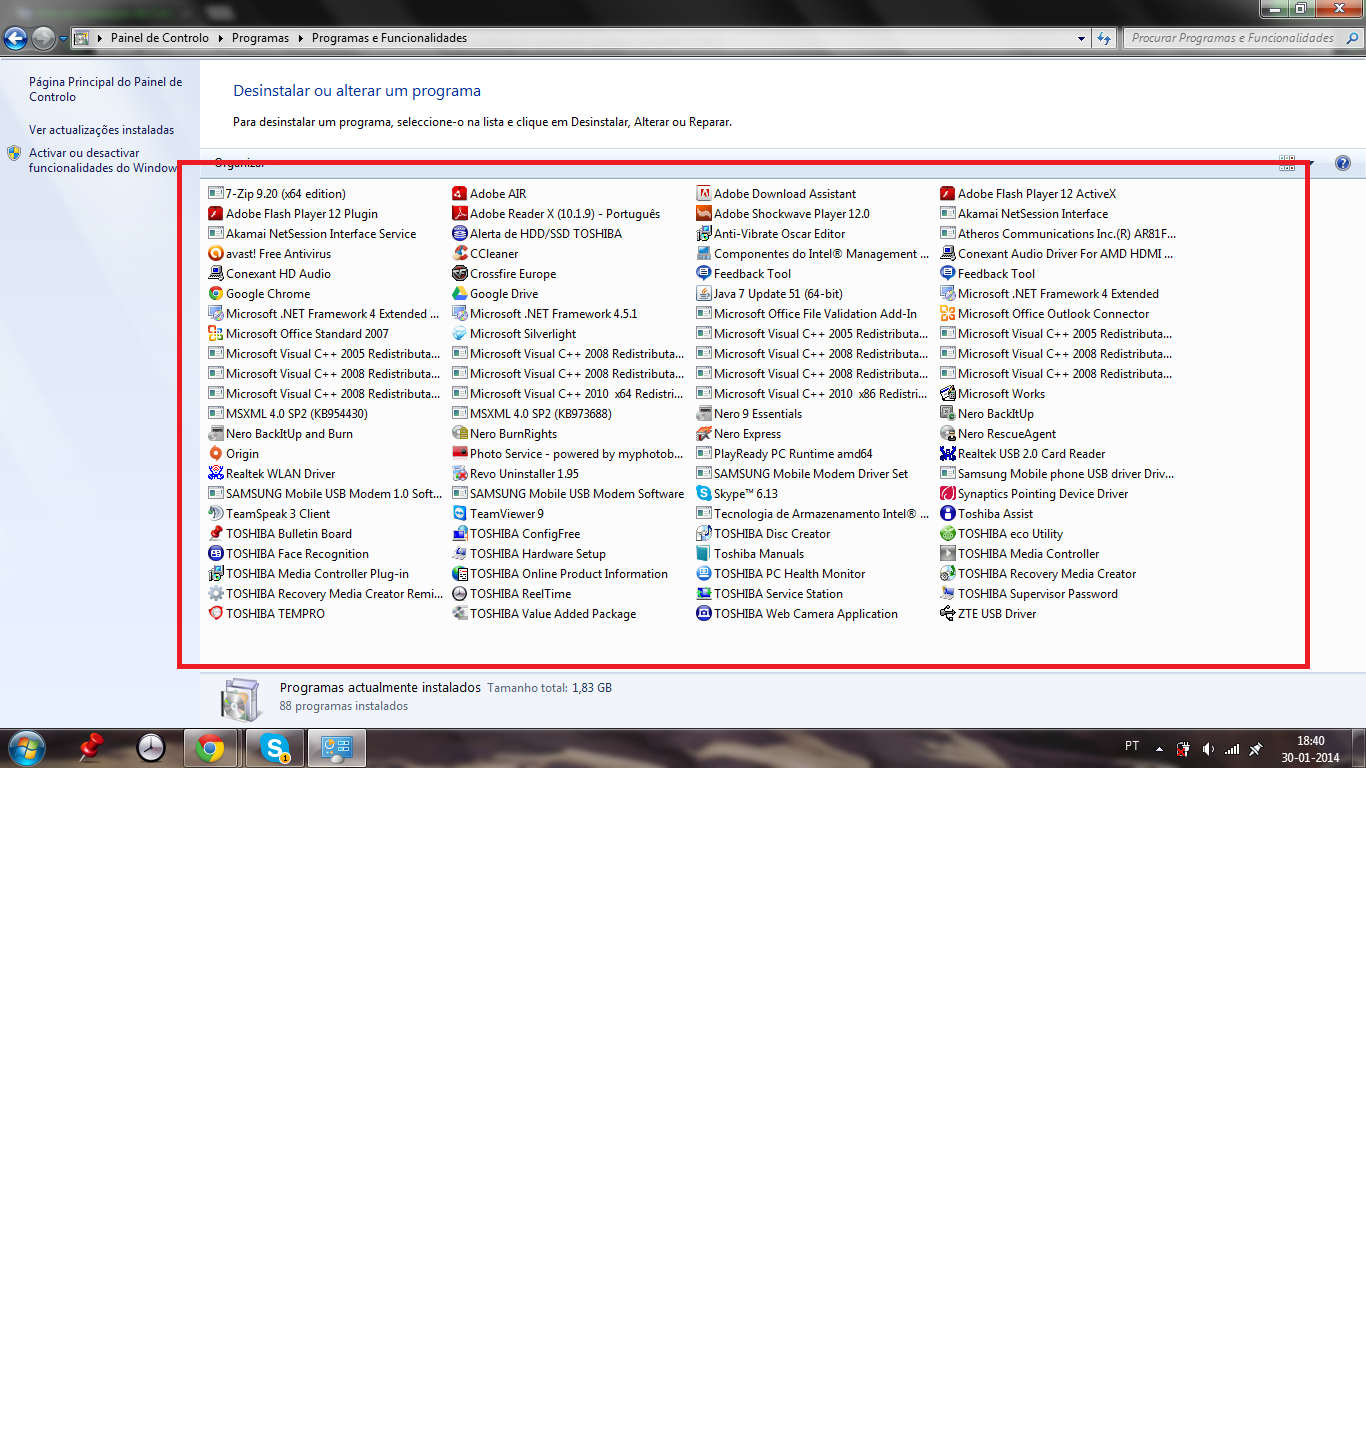This screenshot has height=1444, width=1366.
Task: Select the Nero RescueAgent entry
Action: [998, 433]
